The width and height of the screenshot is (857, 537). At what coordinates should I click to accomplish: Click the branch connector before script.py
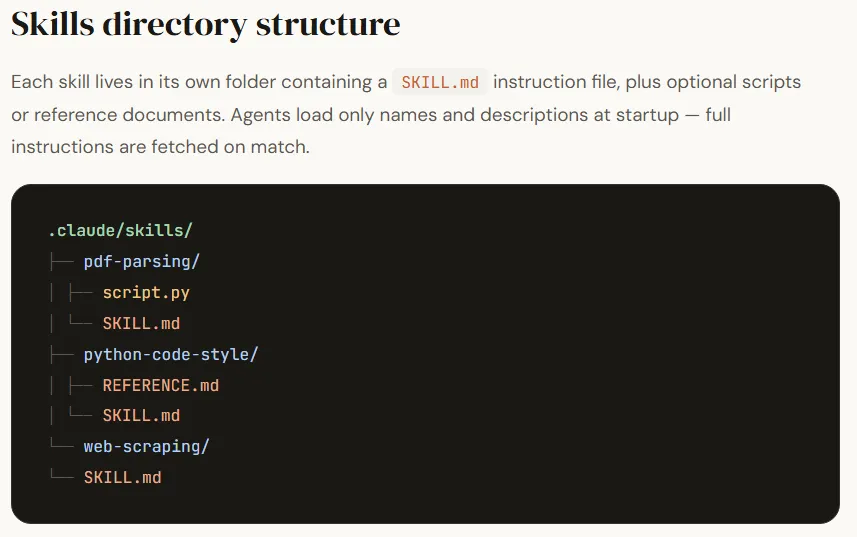[x=80, y=293]
